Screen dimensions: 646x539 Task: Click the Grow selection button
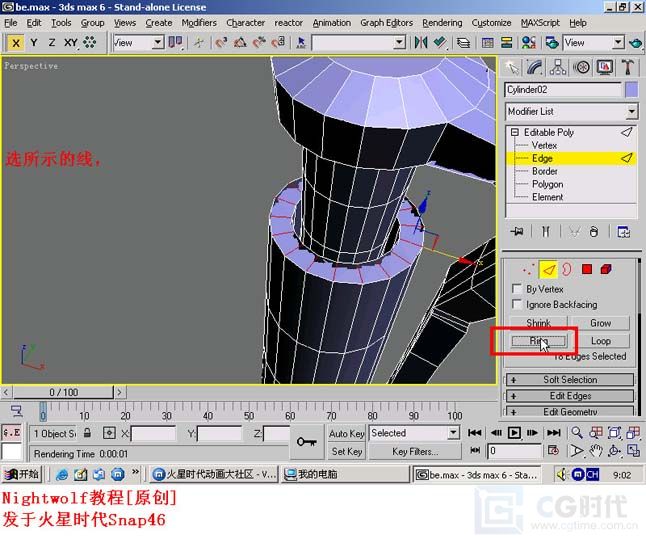pos(601,323)
